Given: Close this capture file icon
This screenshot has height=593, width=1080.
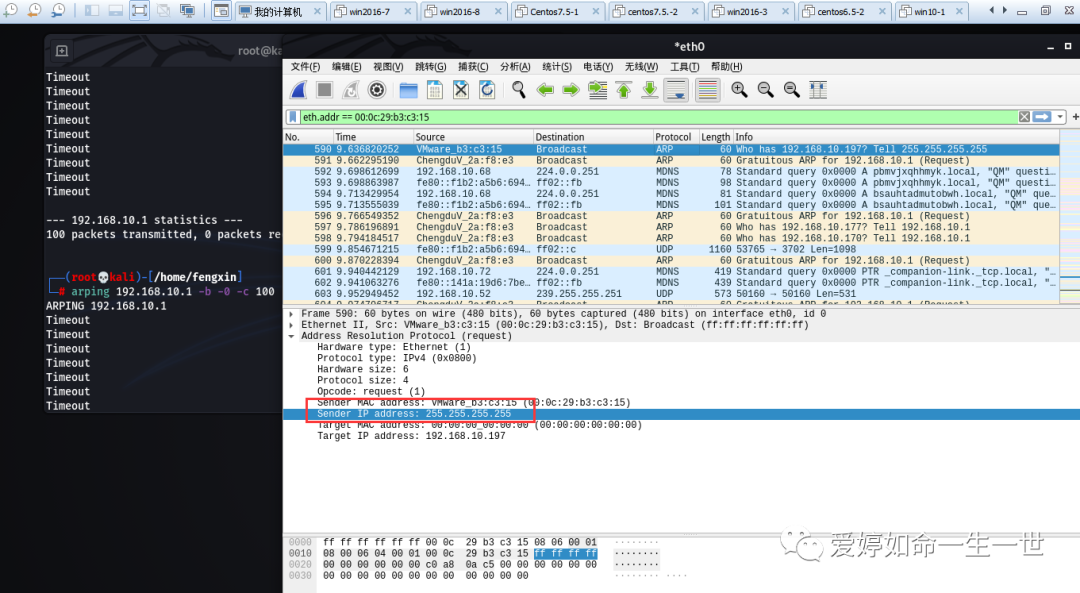Looking at the screenshot, I should point(461,90).
